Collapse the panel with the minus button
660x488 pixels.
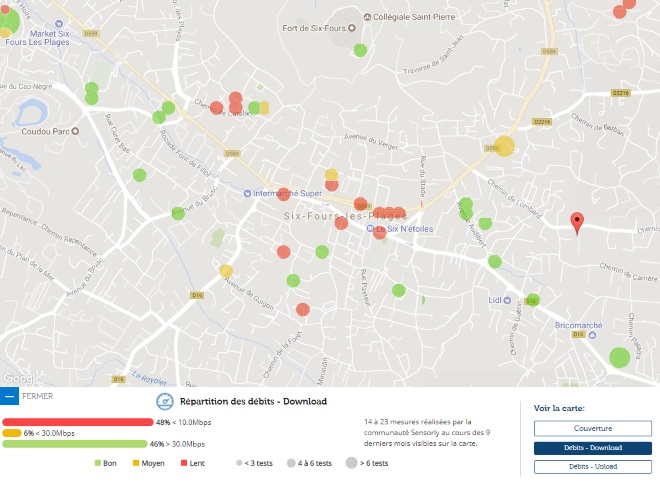(x=9, y=396)
